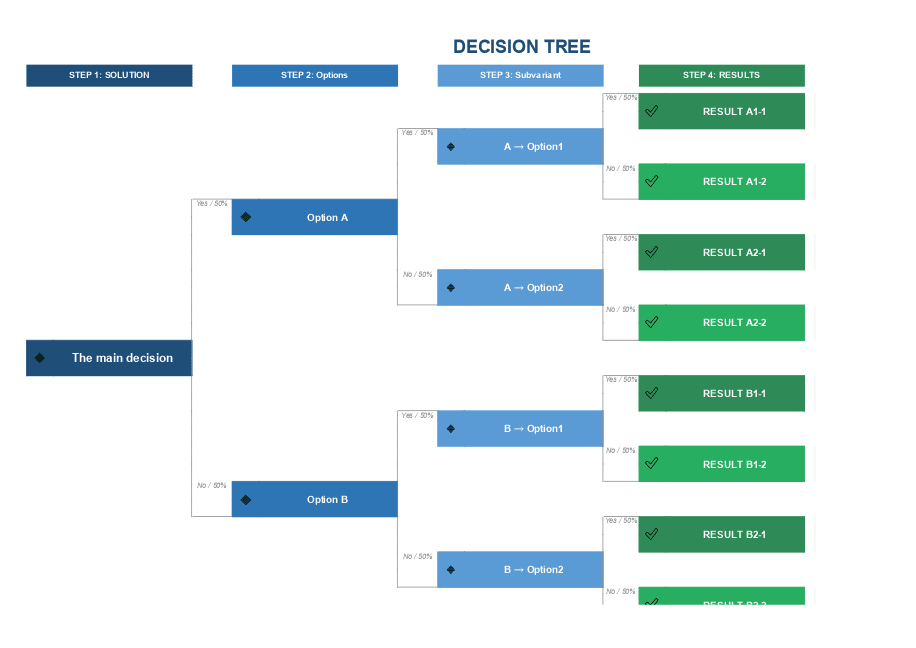Click the STEP 4: RESULTS header
The width and height of the screenshot is (916, 648).
point(721,75)
